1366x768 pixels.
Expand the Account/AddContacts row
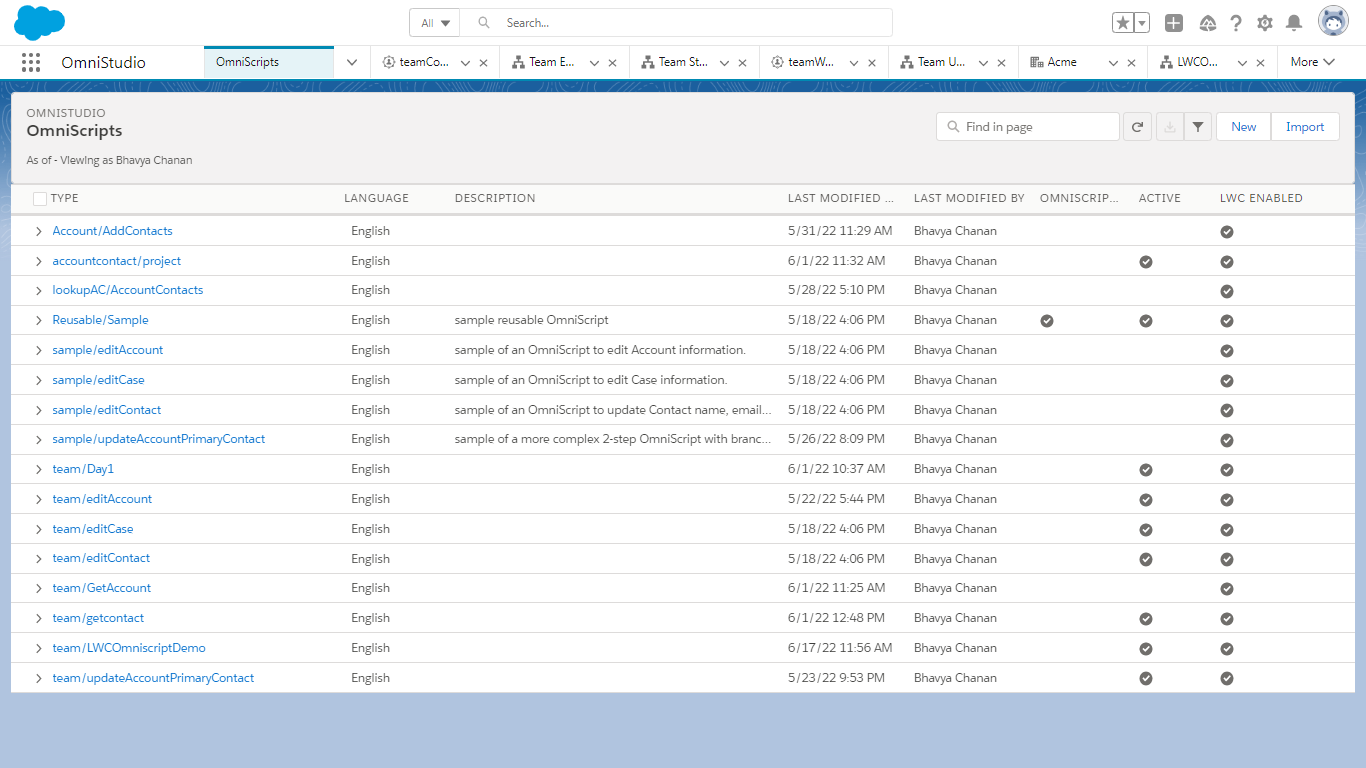[39, 231]
